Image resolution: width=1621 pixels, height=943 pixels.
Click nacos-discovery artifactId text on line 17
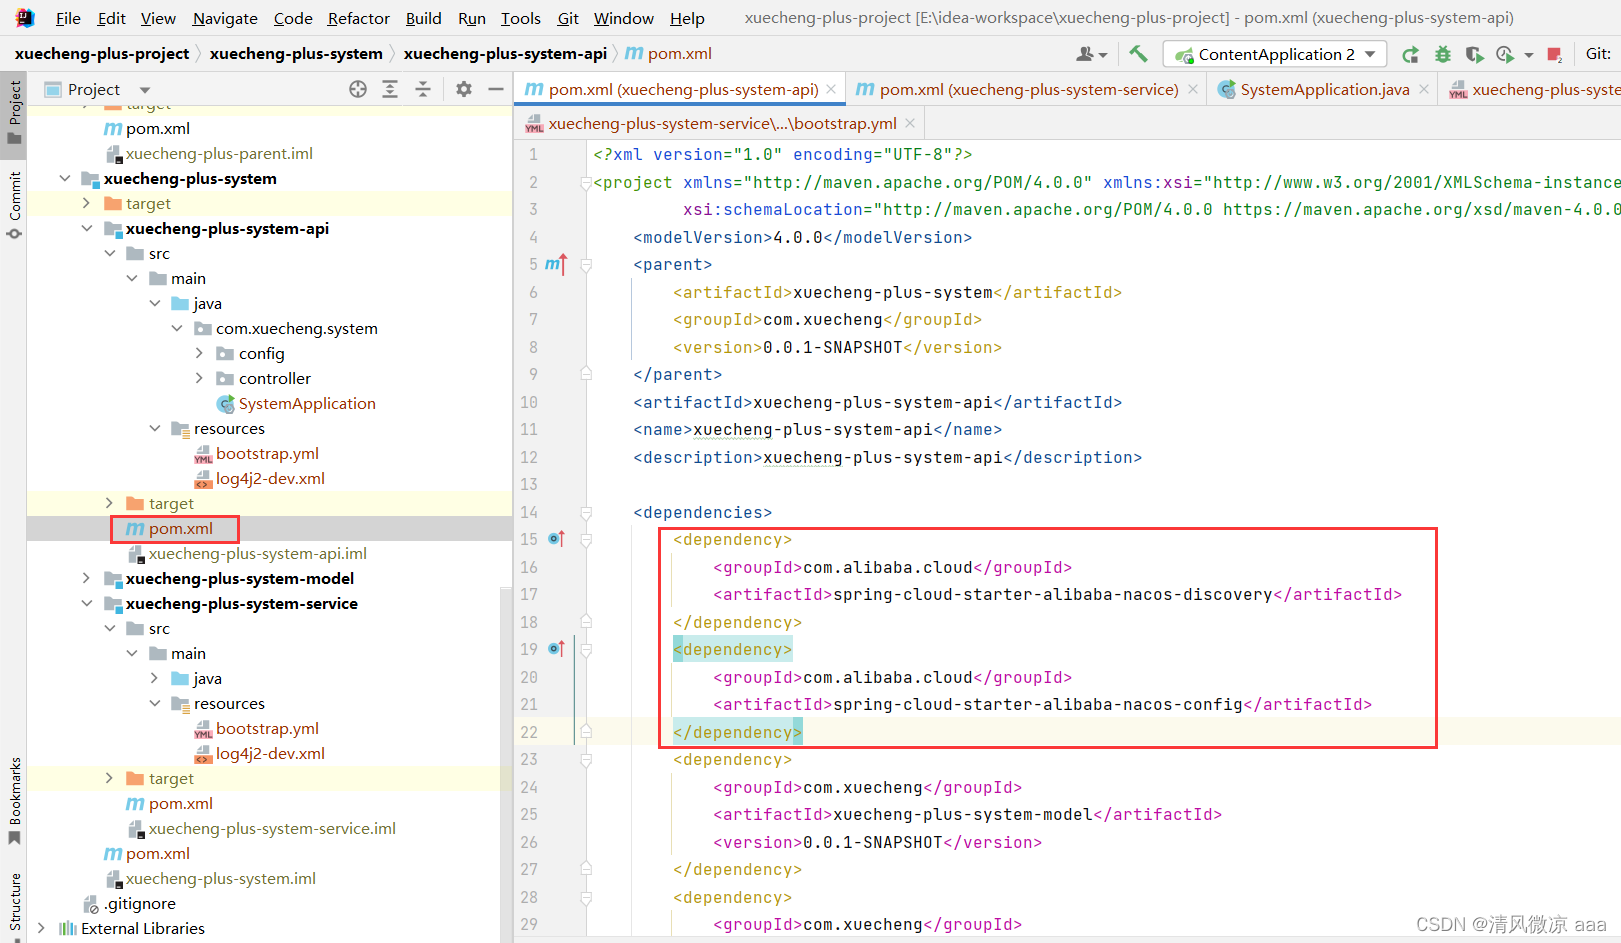1052,594
